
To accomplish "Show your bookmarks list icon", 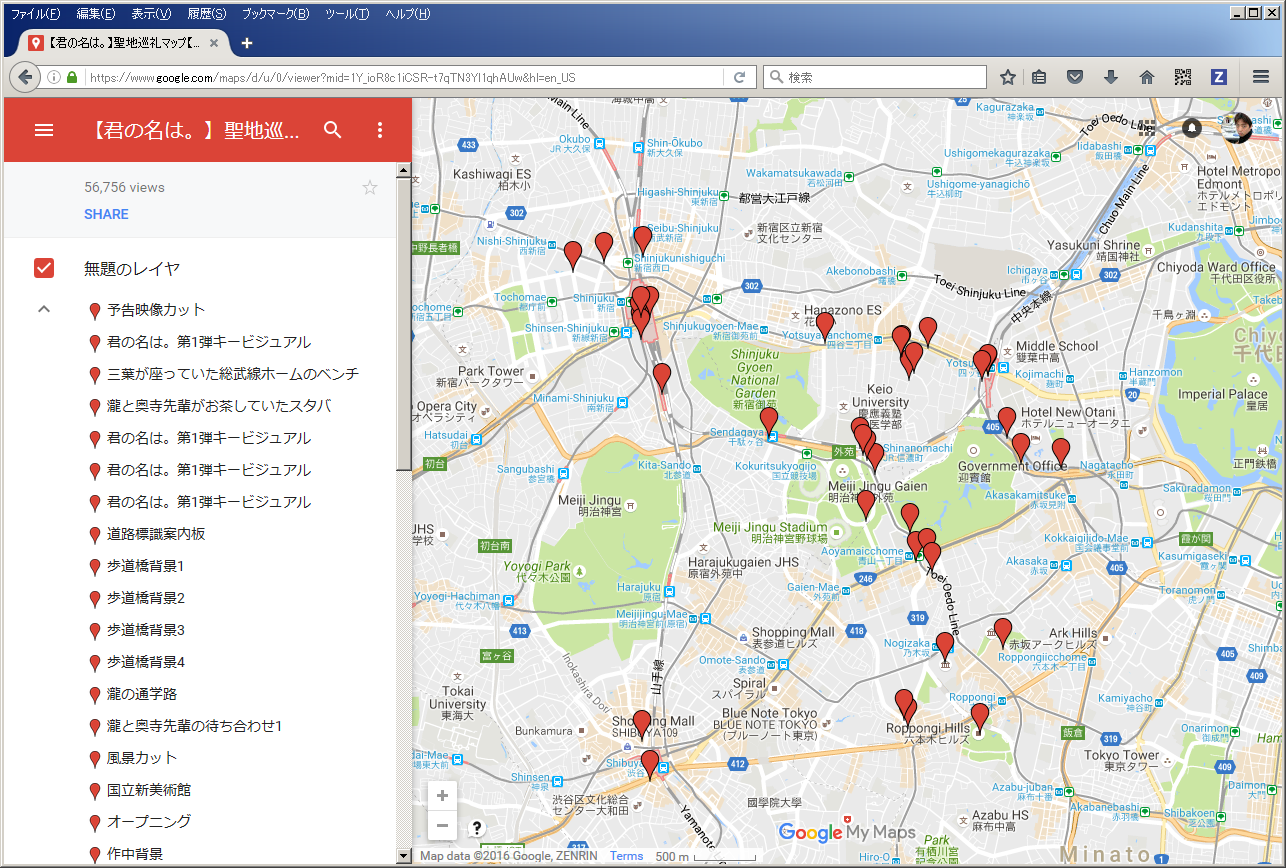I will point(1040,77).
